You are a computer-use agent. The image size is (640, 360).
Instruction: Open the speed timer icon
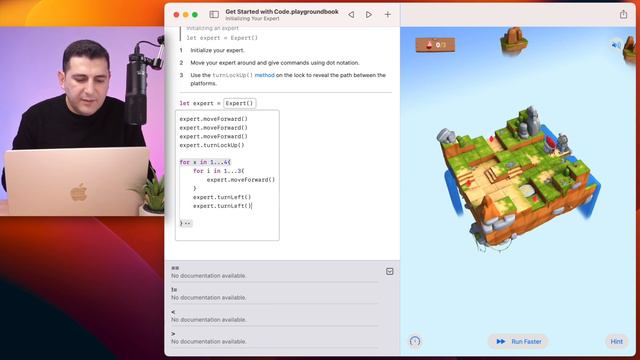(x=415, y=341)
